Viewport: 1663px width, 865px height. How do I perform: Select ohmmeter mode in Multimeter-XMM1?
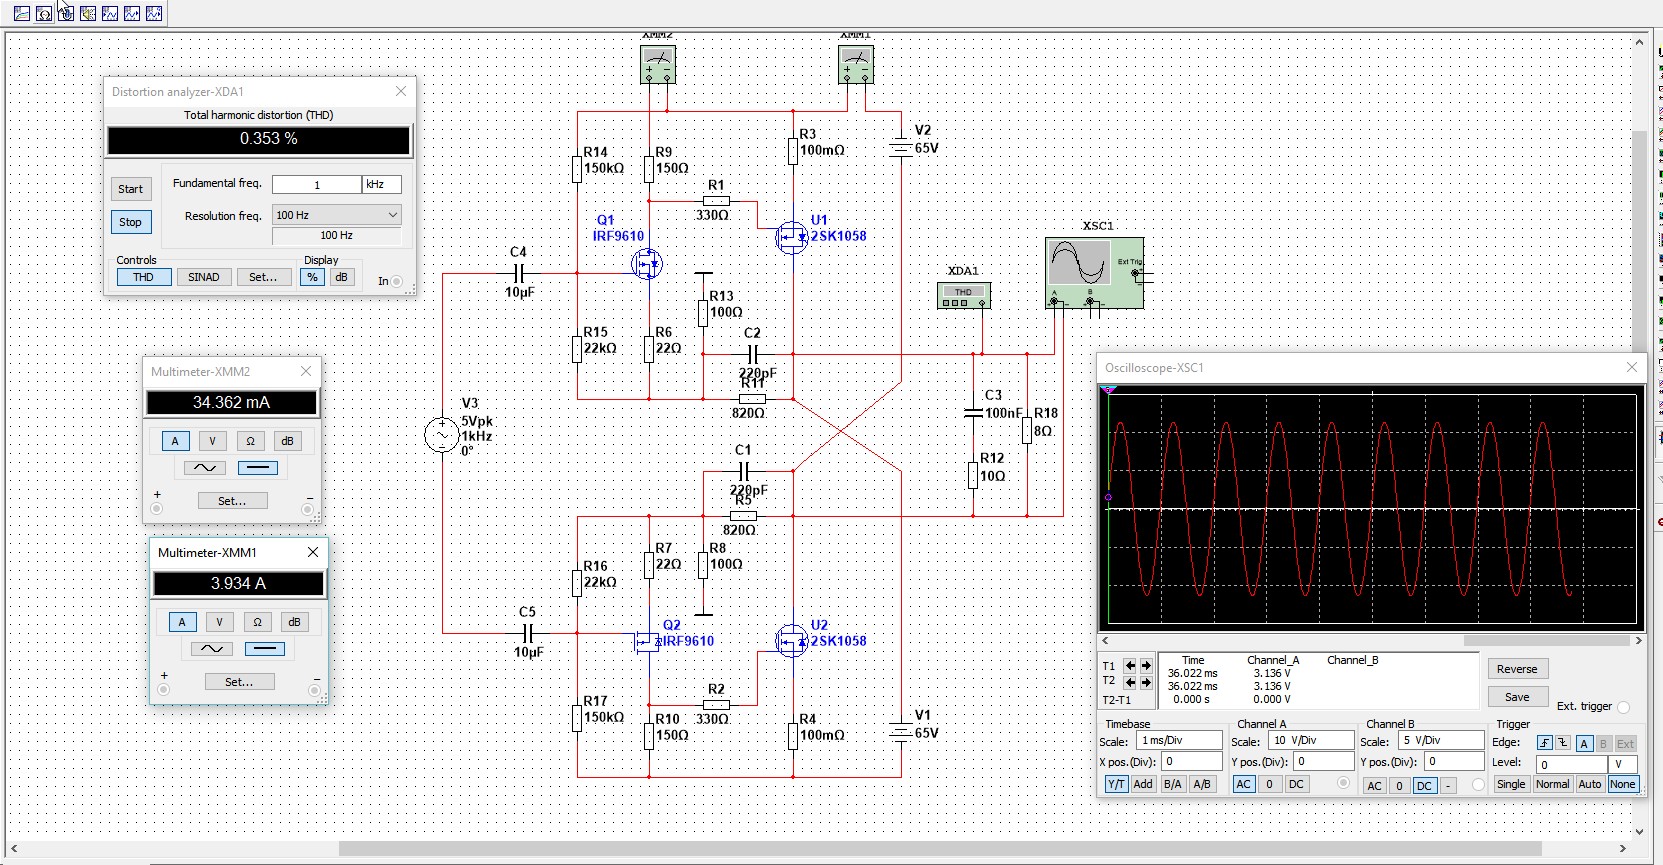(257, 622)
